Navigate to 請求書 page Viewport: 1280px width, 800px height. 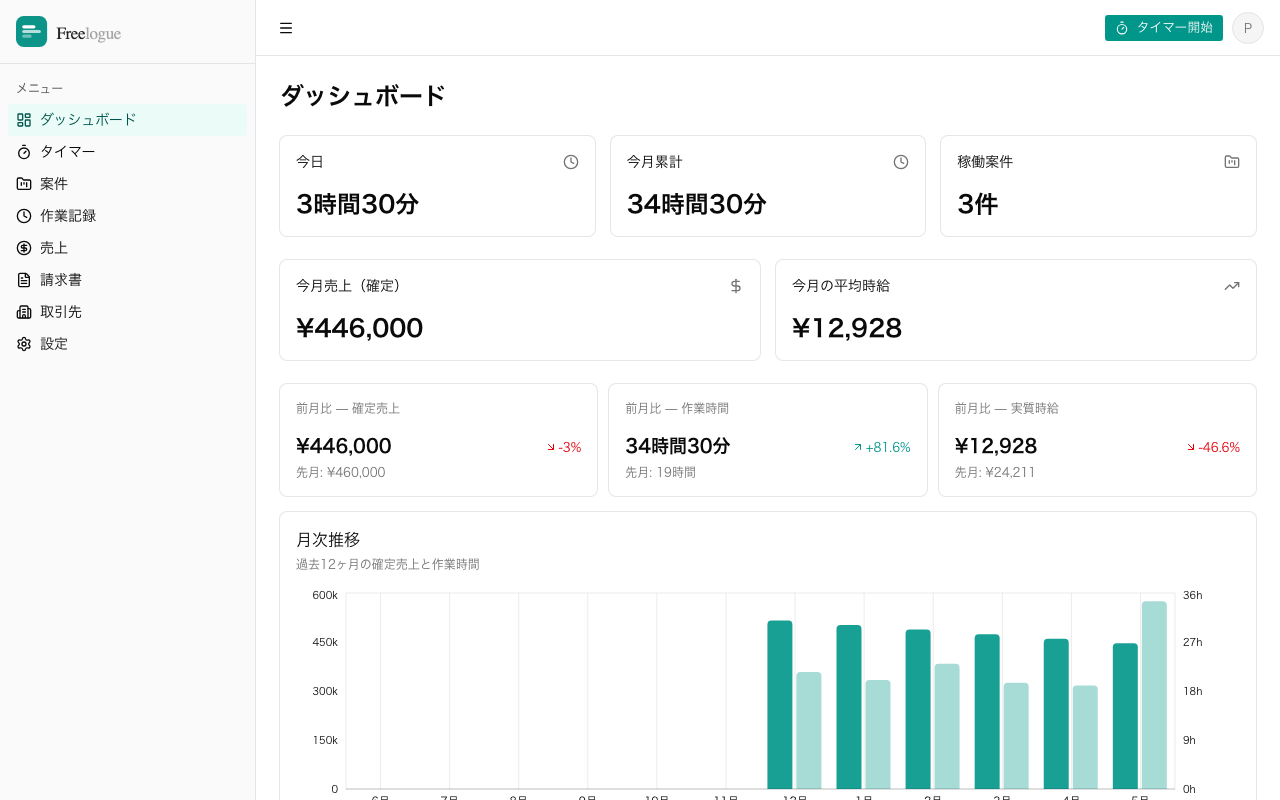[127, 280]
